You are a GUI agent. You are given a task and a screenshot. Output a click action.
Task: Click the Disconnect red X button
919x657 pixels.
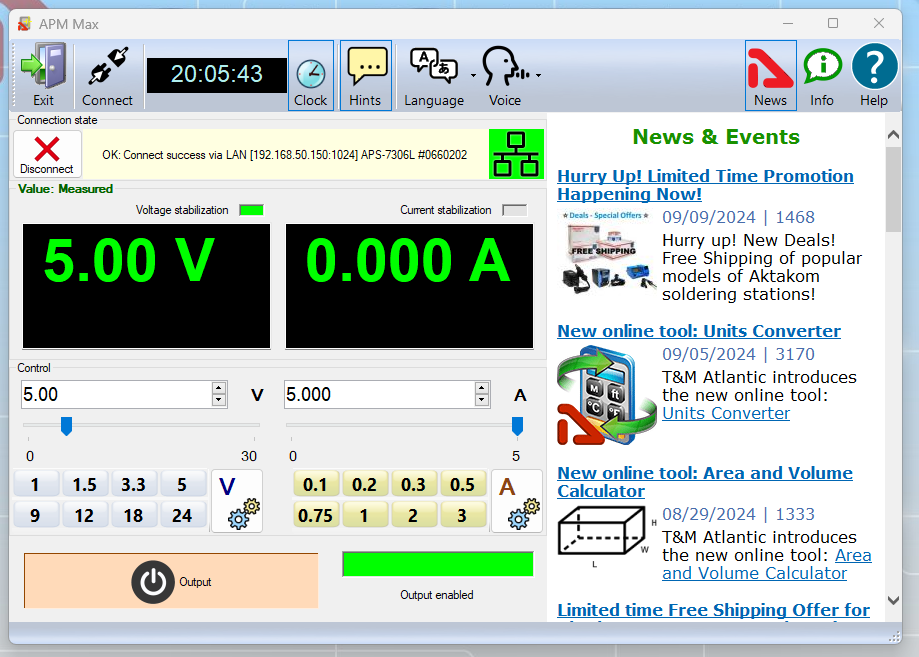coord(47,155)
